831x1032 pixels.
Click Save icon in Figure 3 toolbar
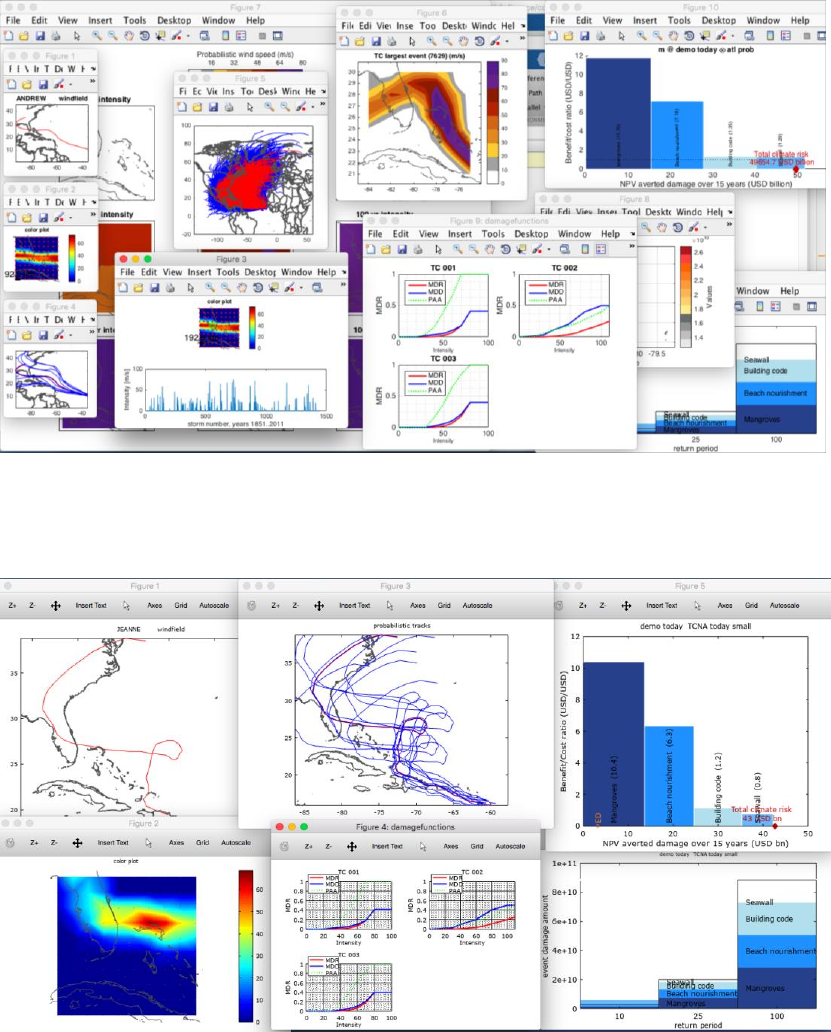point(155,288)
